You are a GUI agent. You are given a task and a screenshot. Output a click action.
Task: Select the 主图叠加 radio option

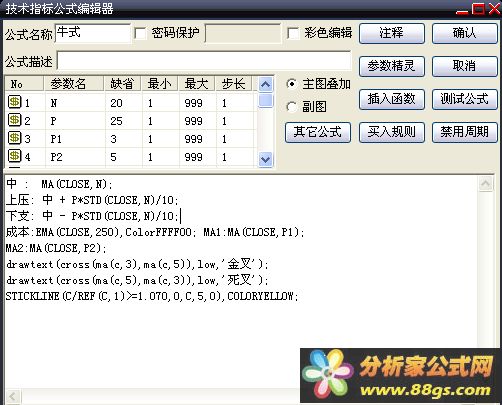pos(291,84)
